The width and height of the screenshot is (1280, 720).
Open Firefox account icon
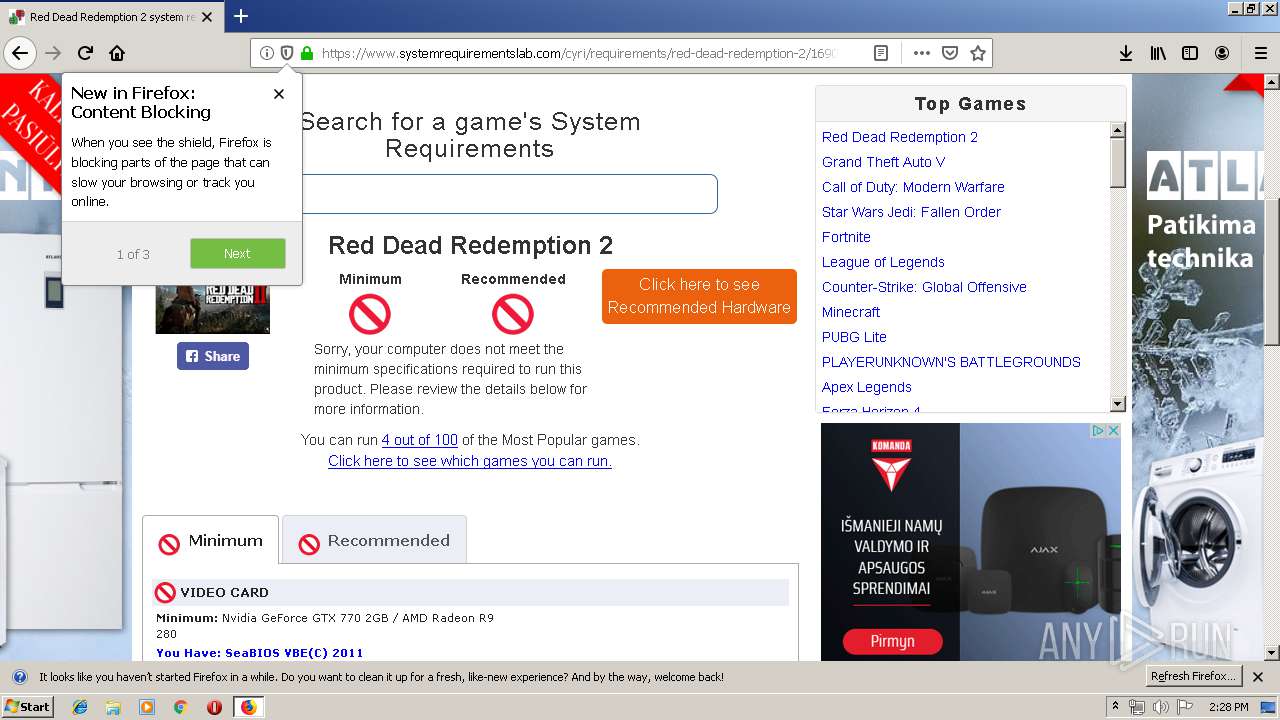point(1222,53)
